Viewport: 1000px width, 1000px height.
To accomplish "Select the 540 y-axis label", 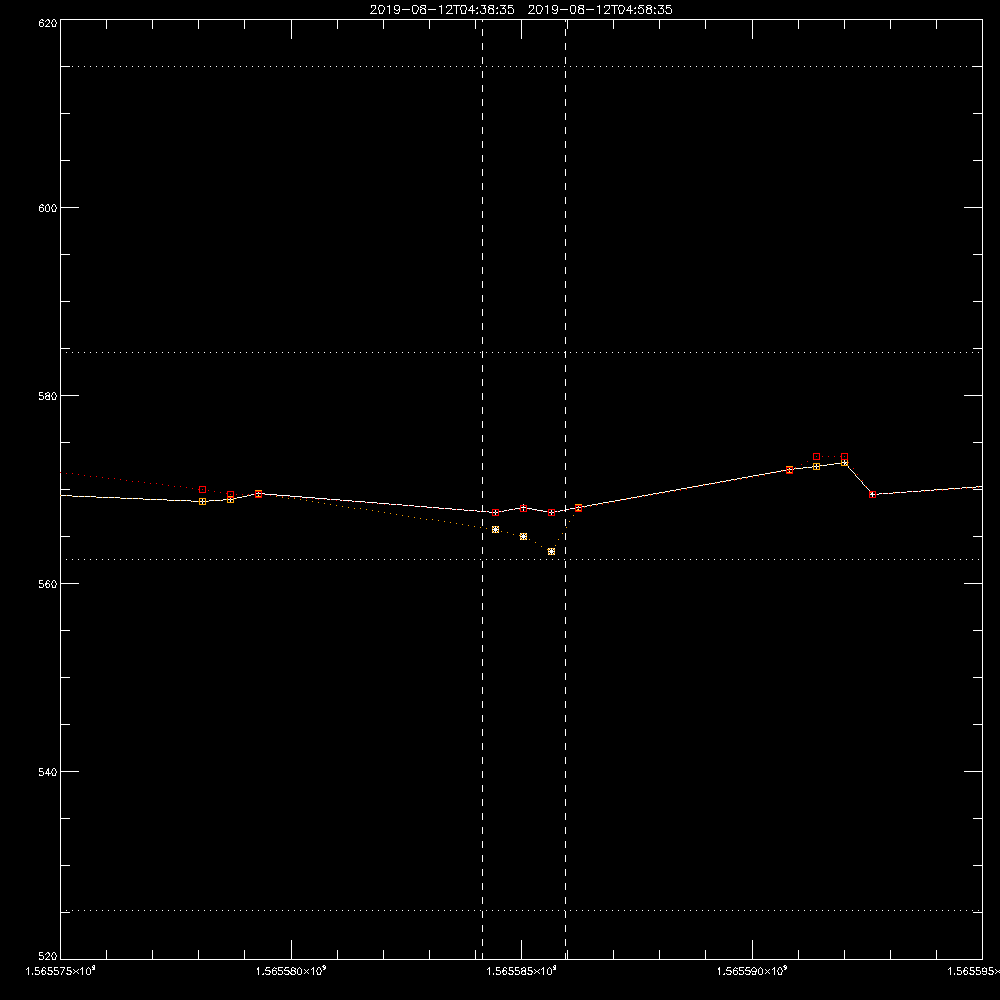I will [48, 772].
